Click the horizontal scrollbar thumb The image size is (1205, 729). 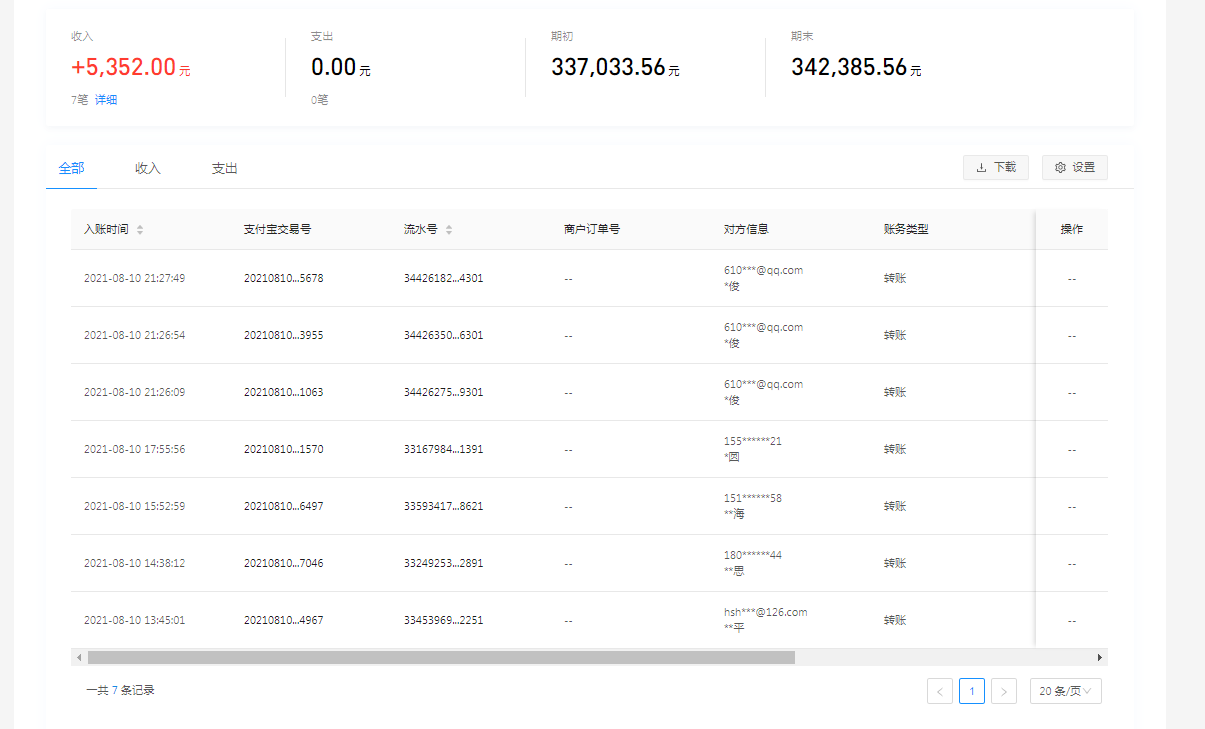coord(440,658)
